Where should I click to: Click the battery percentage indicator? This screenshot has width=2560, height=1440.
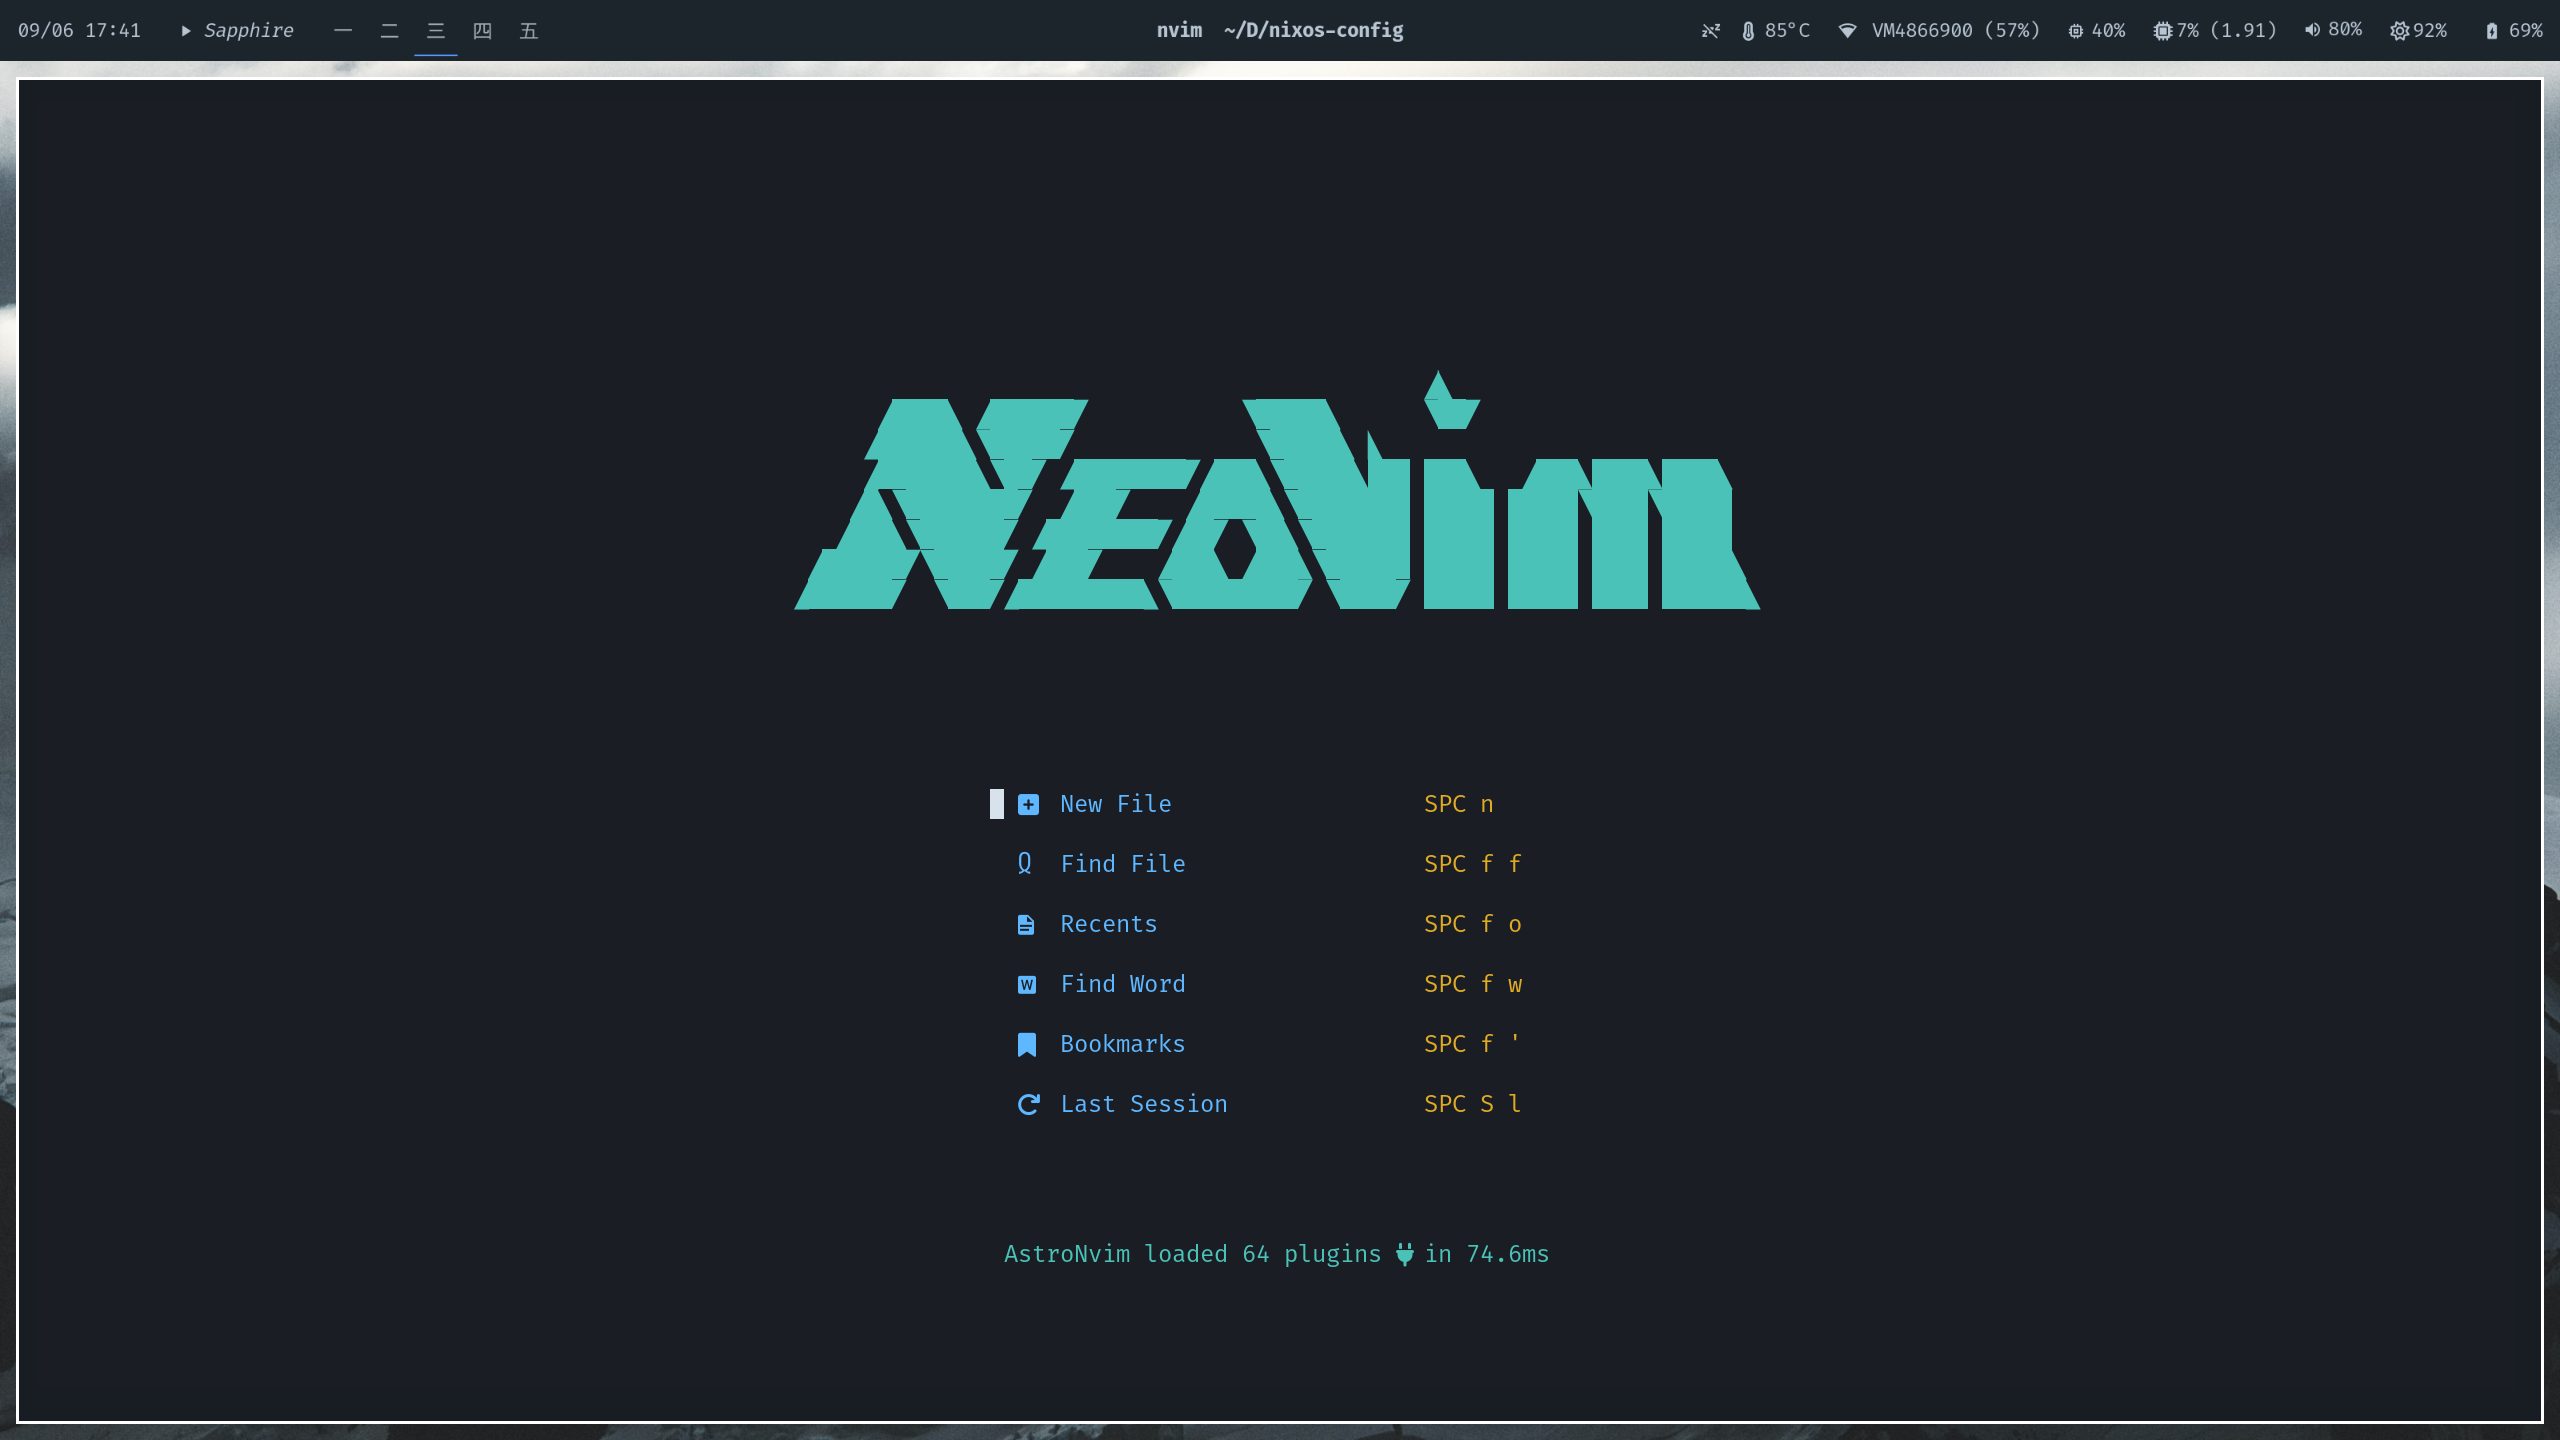pyautogui.click(x=2514, y=30)
